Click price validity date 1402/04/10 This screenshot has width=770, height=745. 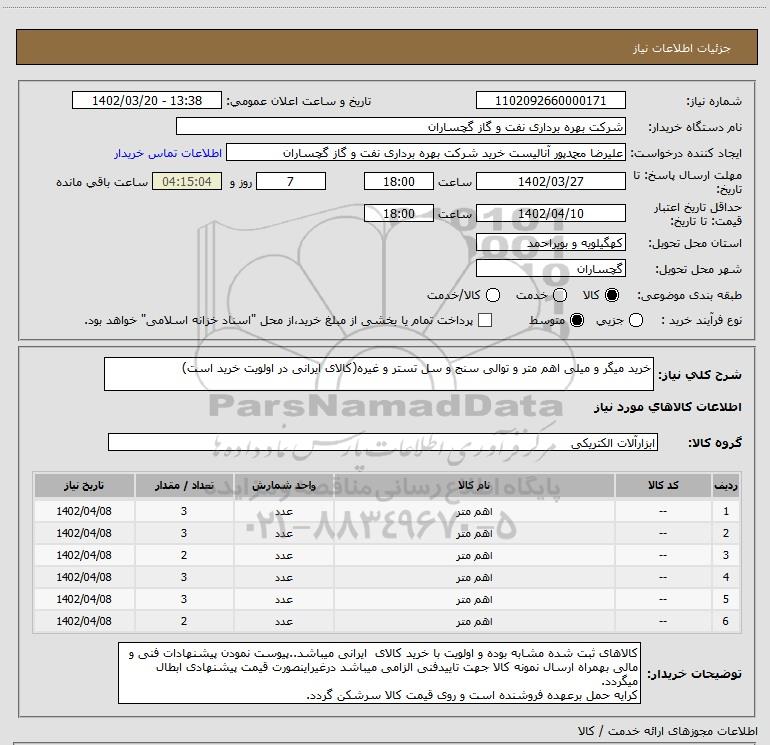(550, 213)
